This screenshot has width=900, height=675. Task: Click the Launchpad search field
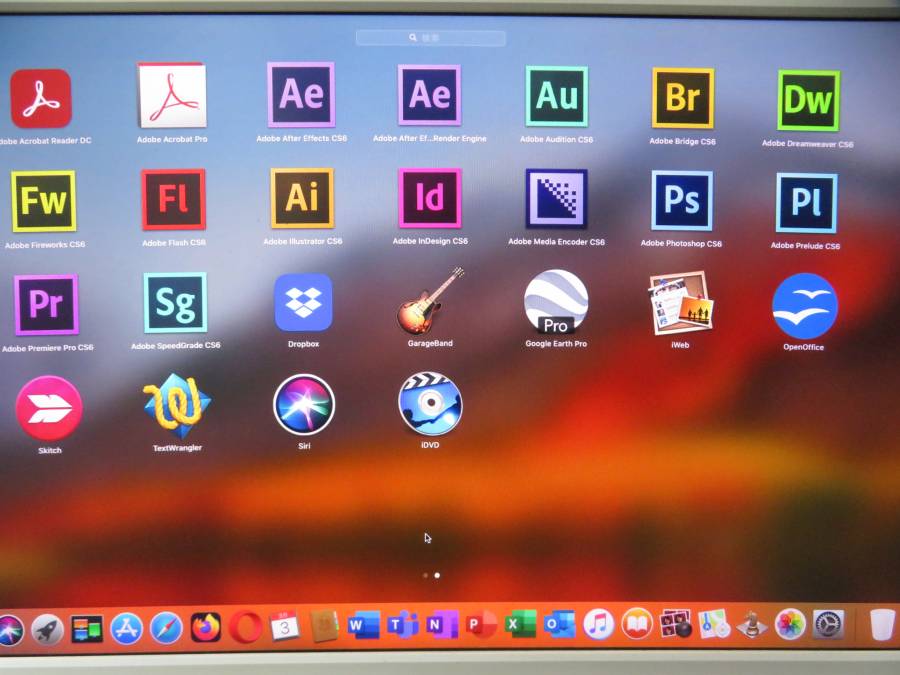click(430, 38)
